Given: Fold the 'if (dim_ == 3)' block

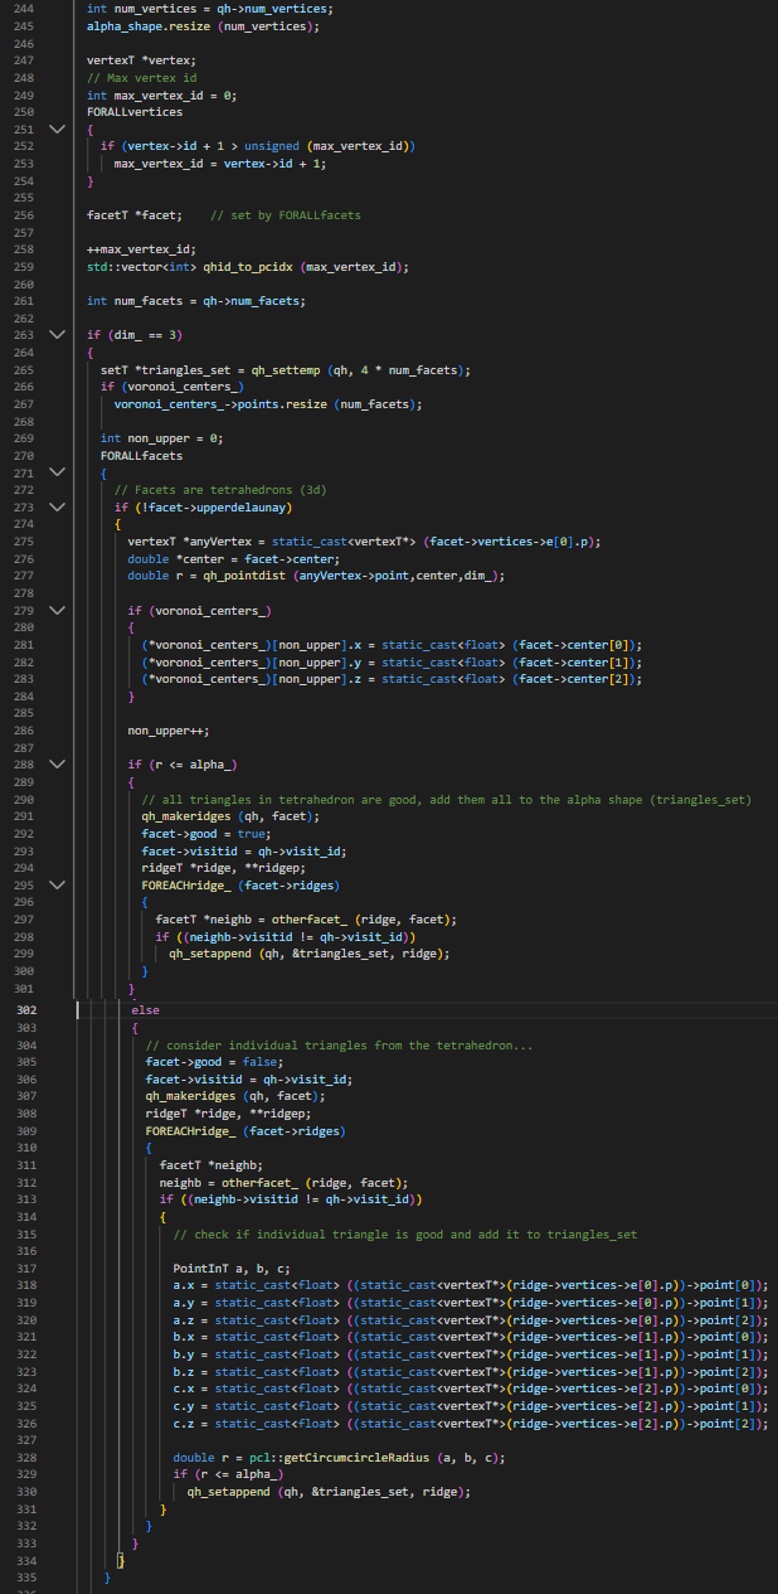Looking at the screenshot, I should [x=57, y=335].
